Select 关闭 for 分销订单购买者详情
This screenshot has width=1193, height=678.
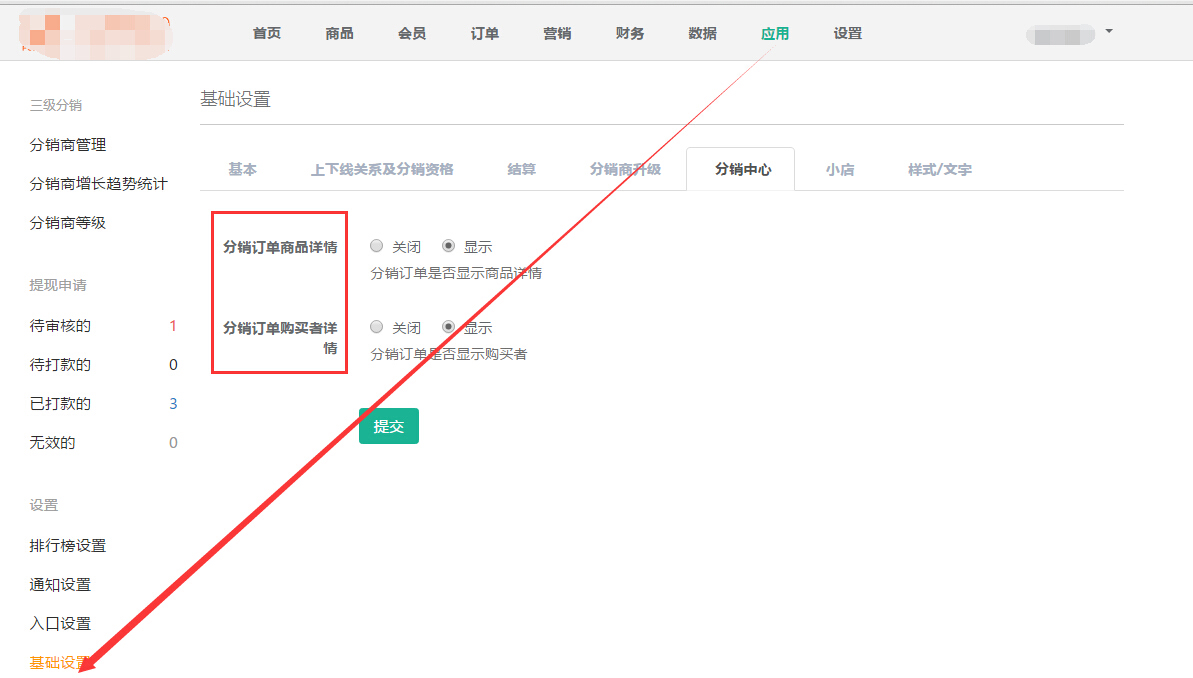point(377,327)
